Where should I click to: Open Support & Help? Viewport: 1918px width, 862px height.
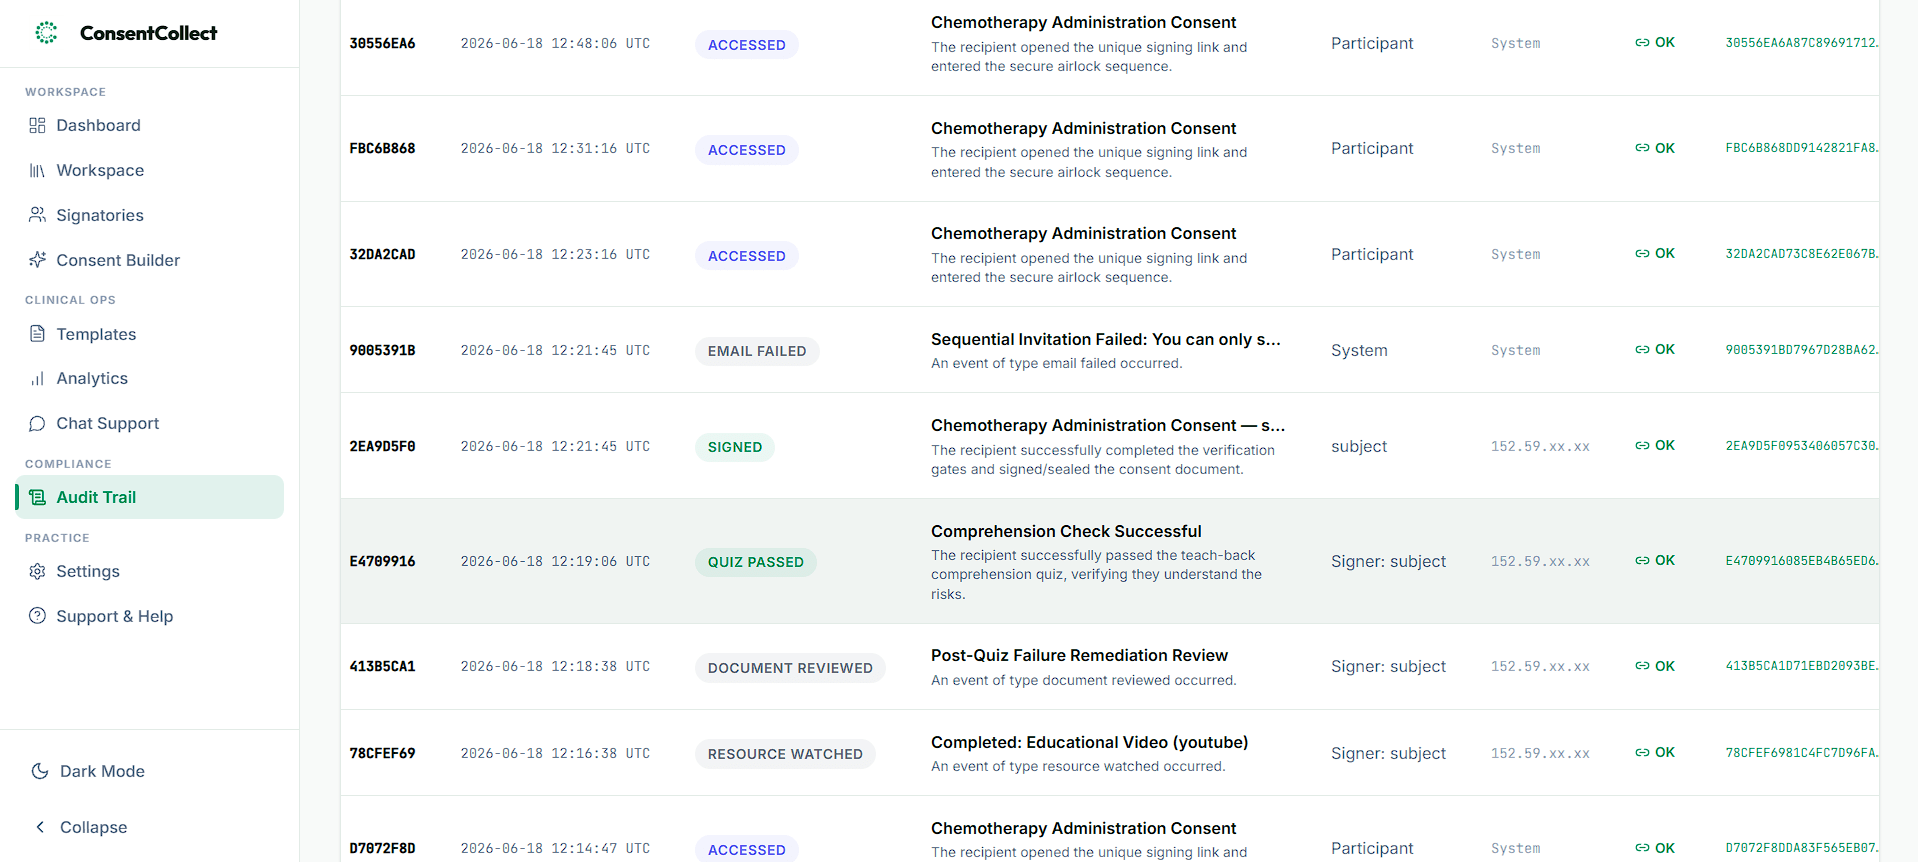click(x=150, y=616)
